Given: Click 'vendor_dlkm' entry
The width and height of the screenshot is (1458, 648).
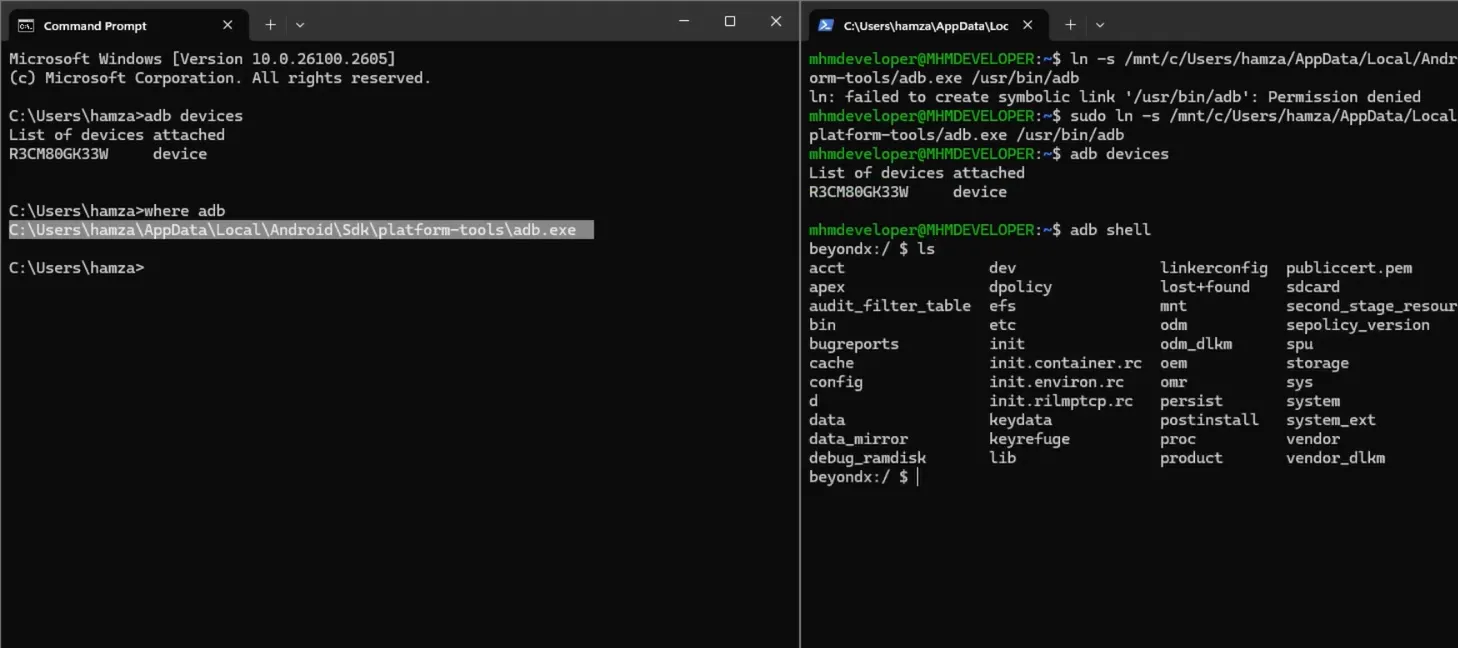Looking at the screenshot, I should point(1336,458).
